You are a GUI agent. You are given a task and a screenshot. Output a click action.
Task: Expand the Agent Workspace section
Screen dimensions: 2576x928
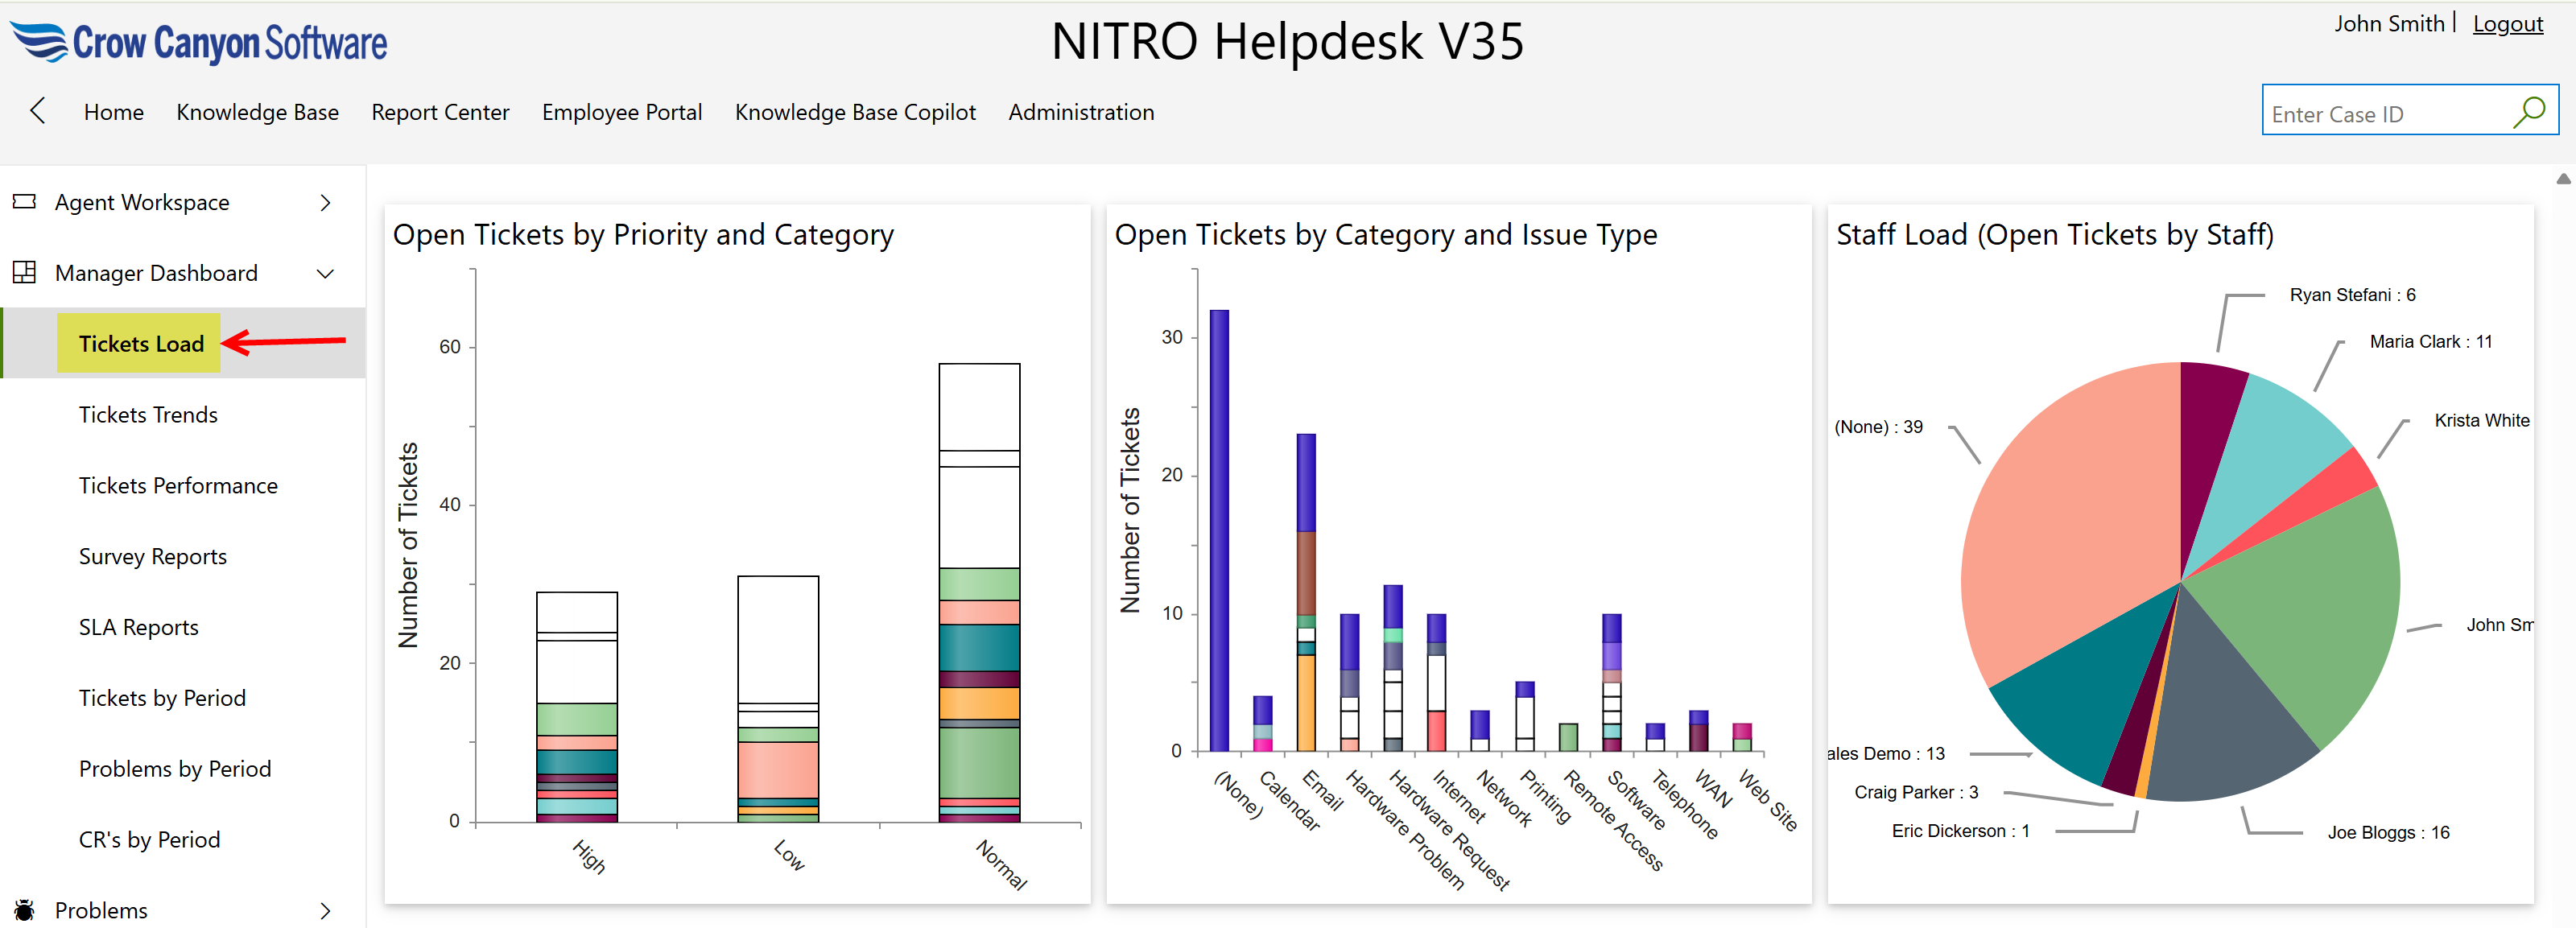[325, 203]
